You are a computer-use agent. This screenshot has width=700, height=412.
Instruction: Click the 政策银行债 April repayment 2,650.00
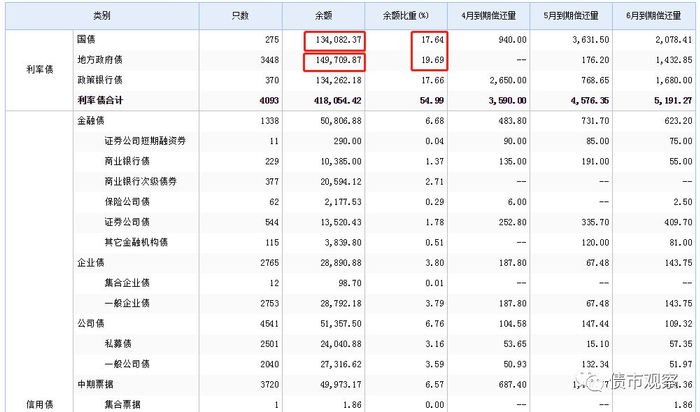pyautogui.click(x=508, y=80)
